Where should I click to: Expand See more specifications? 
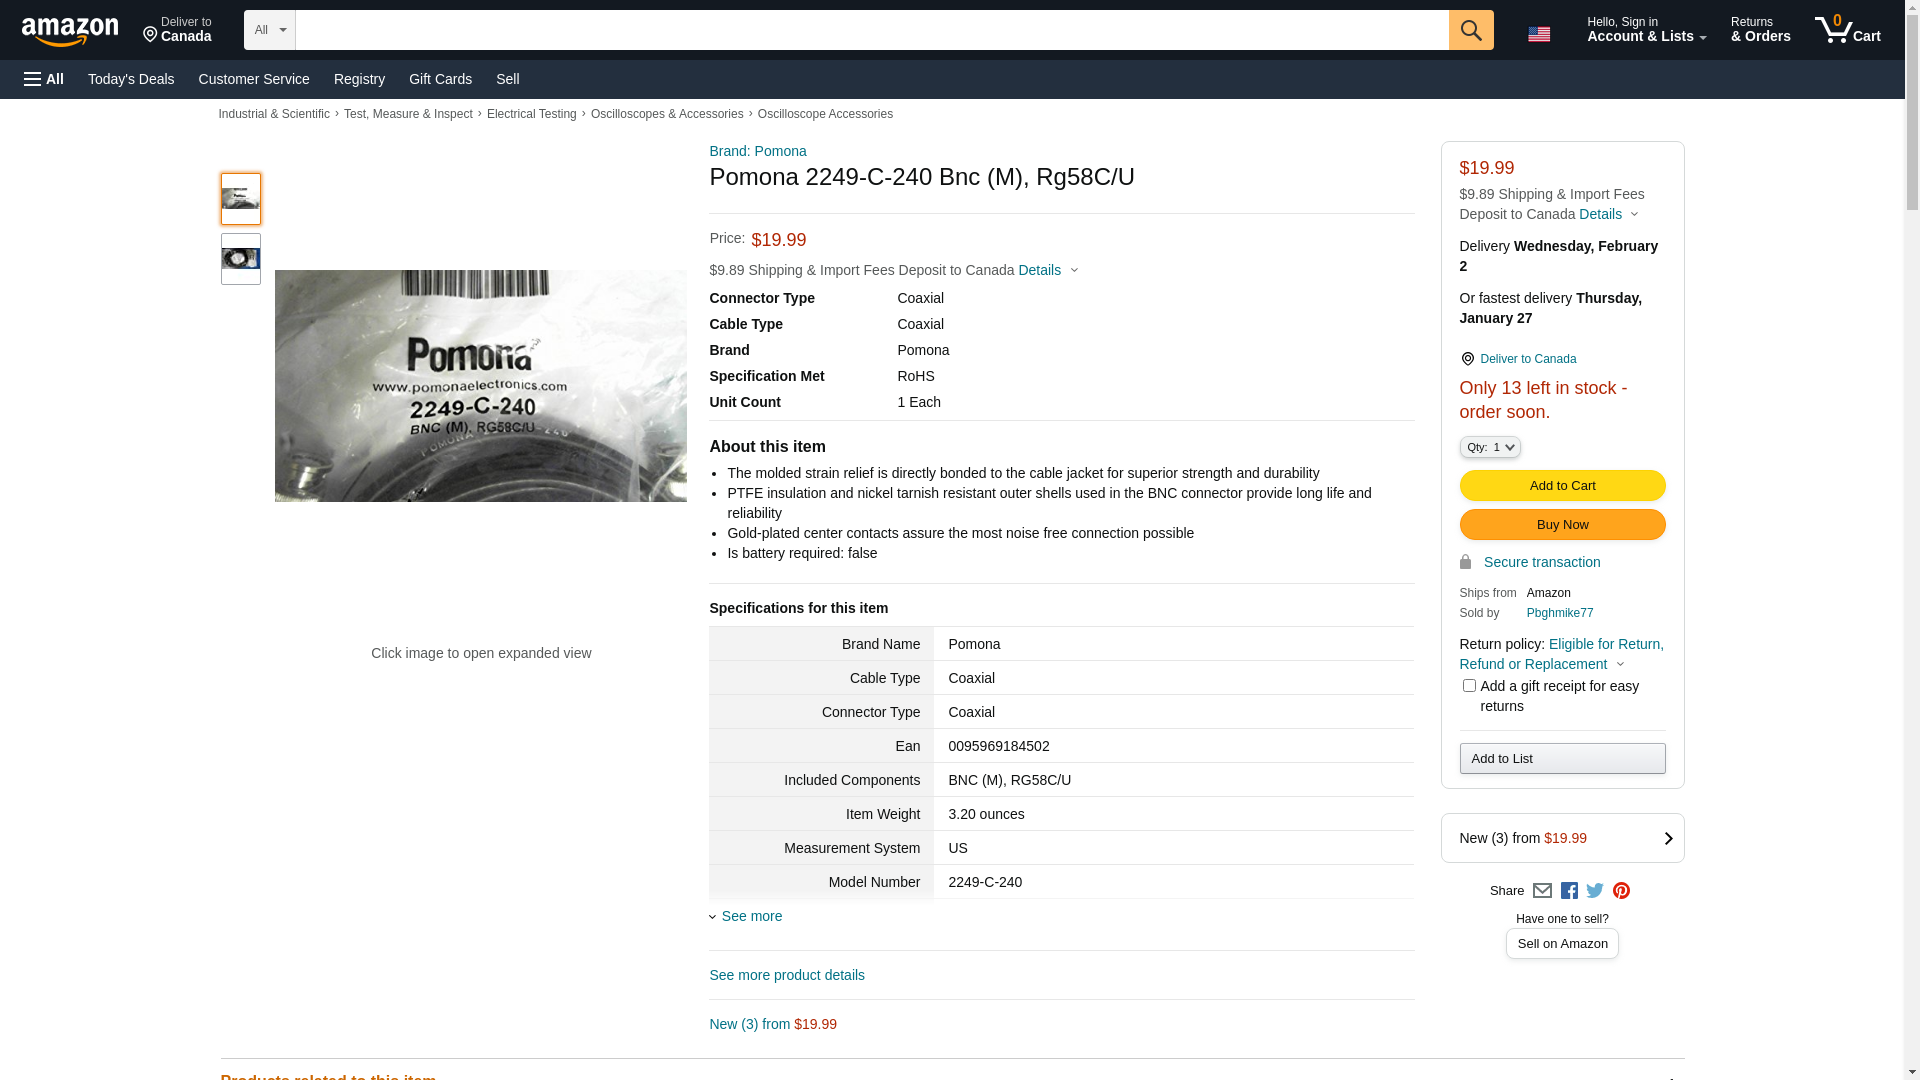coord(751,916)
